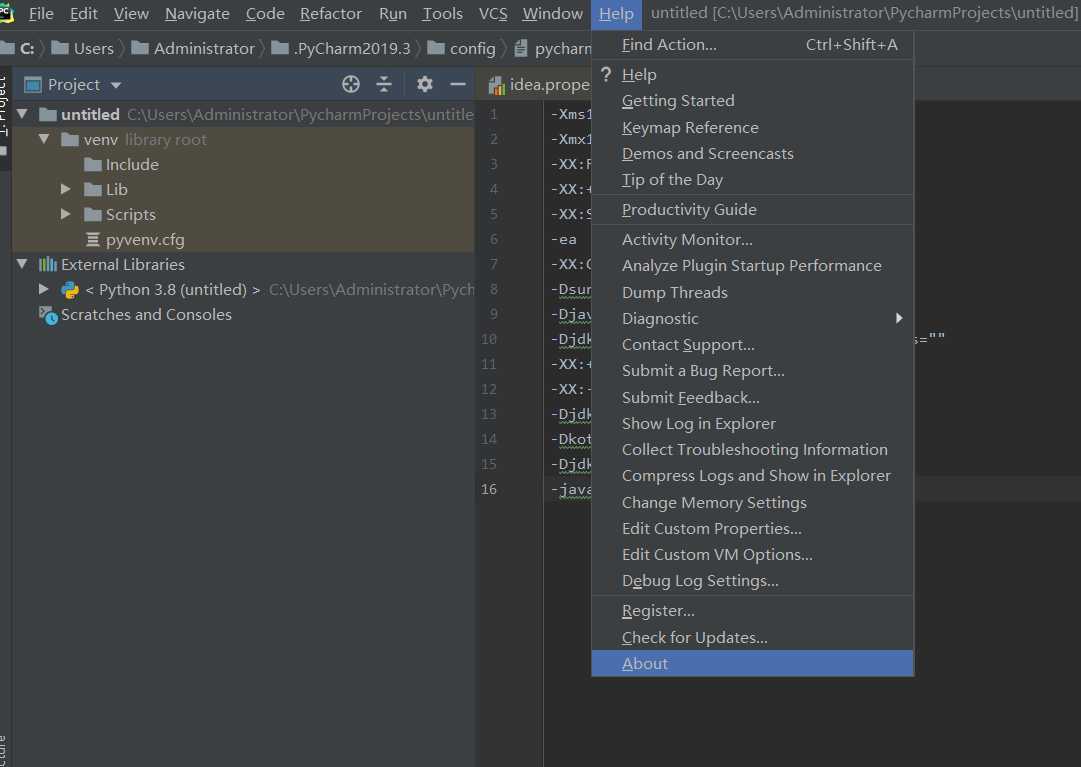Show Tip of the Day
The height and width of the screenshot is (767, 1081).
(x=753, y=180)
